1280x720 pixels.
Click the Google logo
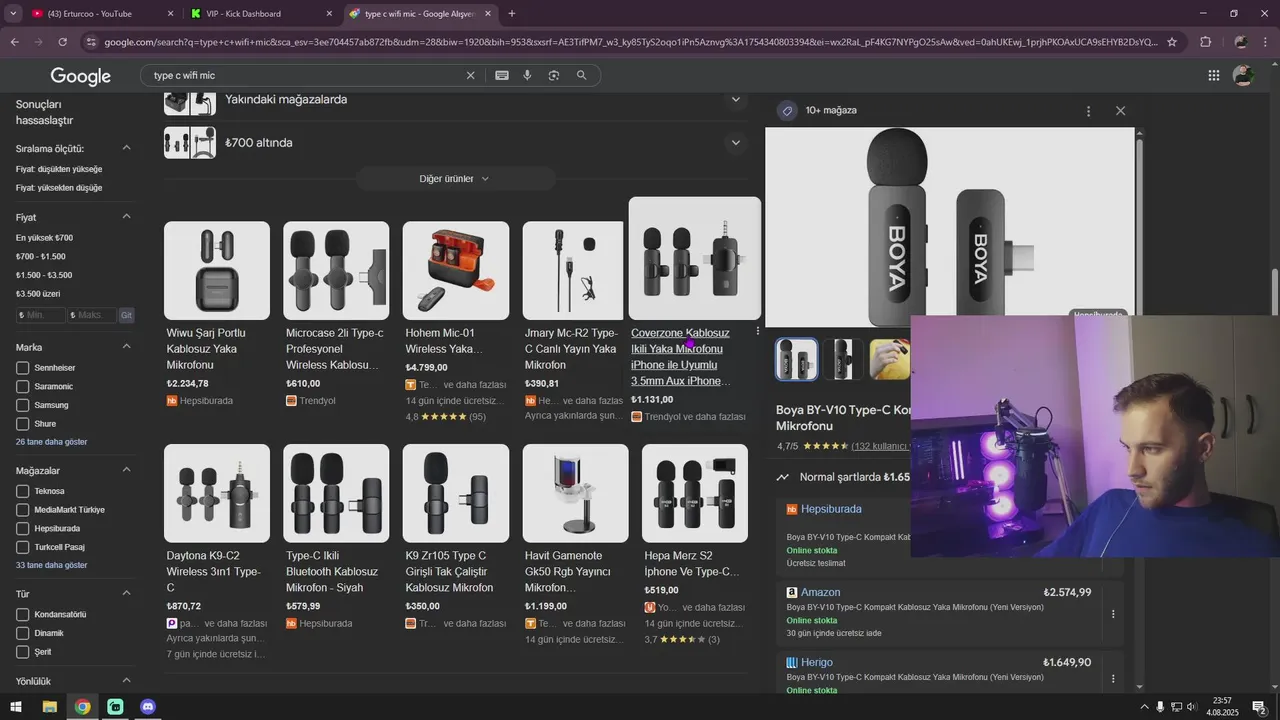click(81, 76)
